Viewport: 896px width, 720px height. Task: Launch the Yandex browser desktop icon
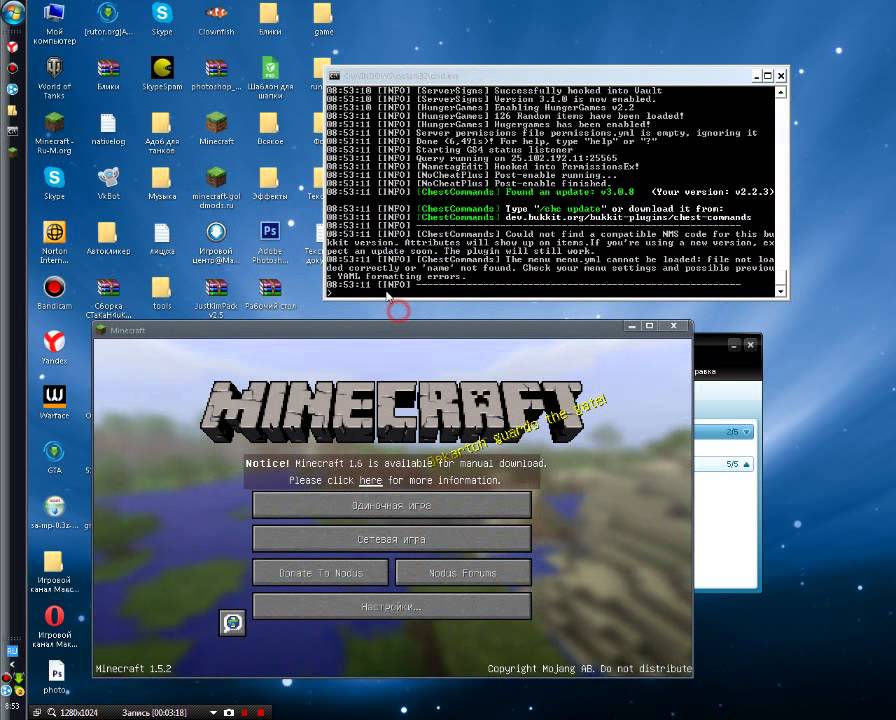tap(54, 348)
